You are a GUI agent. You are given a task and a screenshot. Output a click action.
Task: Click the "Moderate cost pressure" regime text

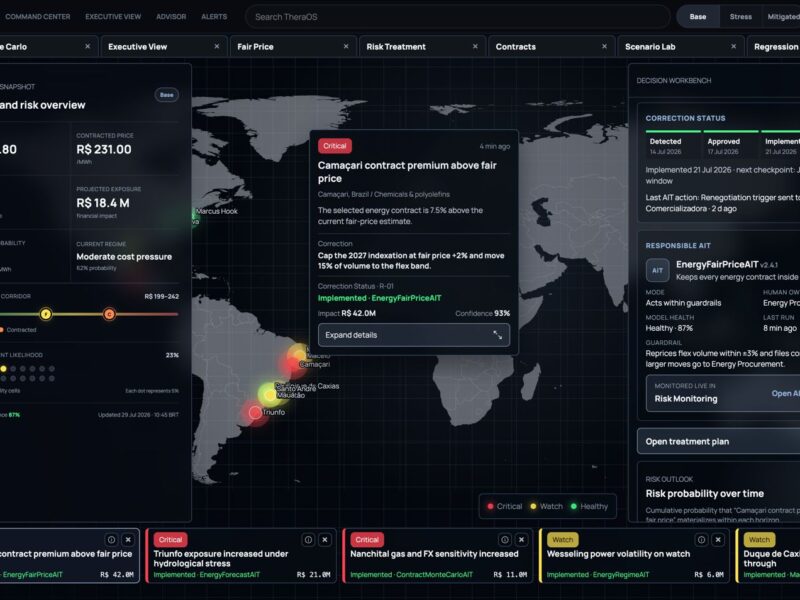tap(124, 257)
